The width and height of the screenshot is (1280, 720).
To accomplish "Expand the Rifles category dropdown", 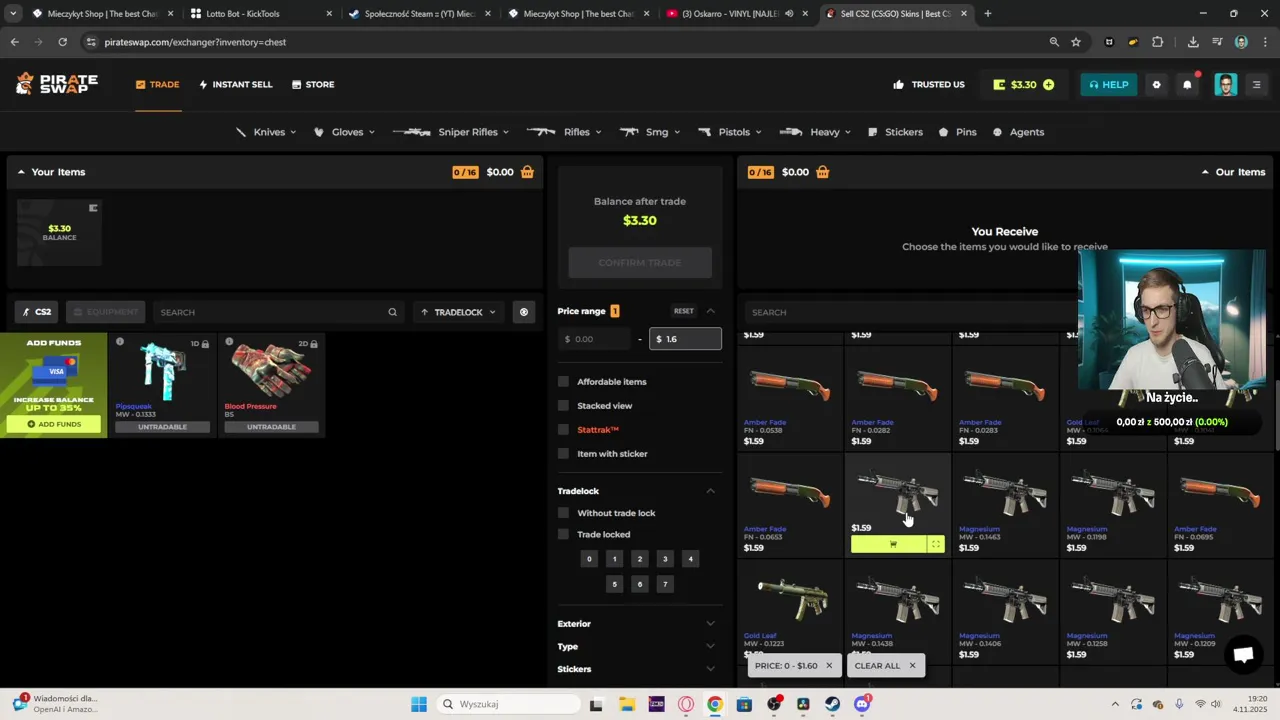I will pos(564,132).
